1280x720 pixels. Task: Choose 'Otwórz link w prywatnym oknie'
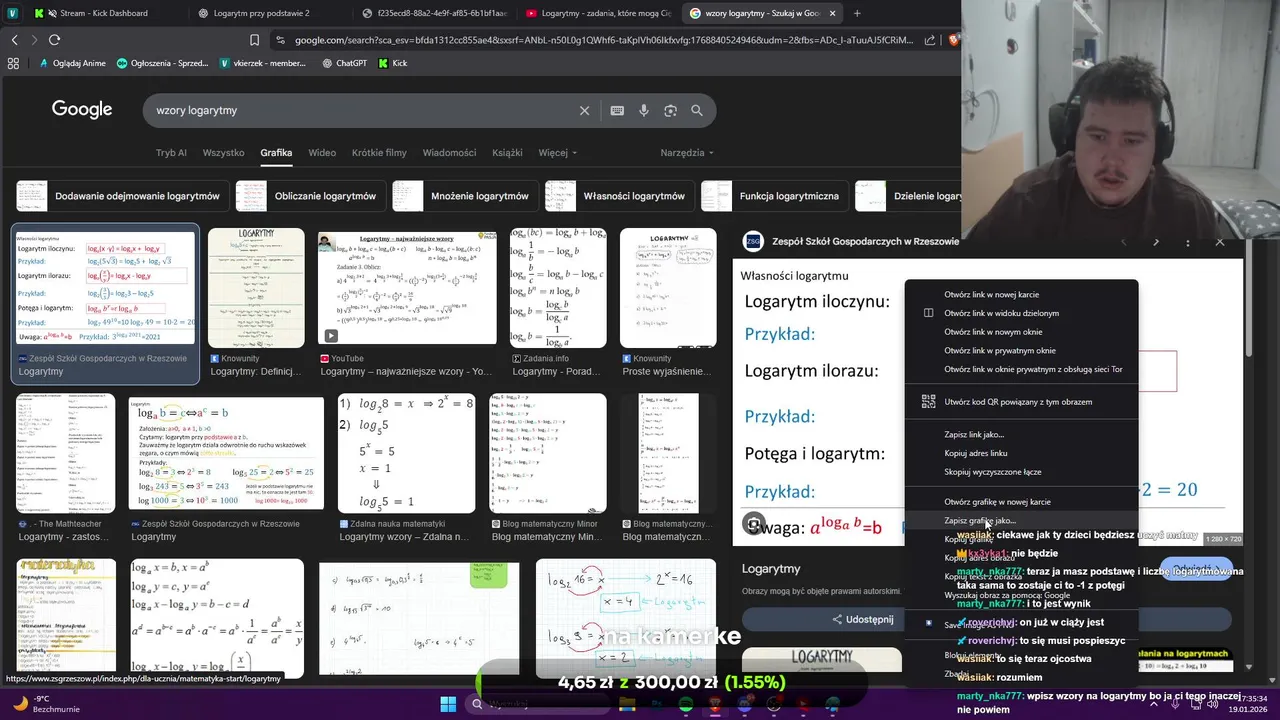[1021, 351]
